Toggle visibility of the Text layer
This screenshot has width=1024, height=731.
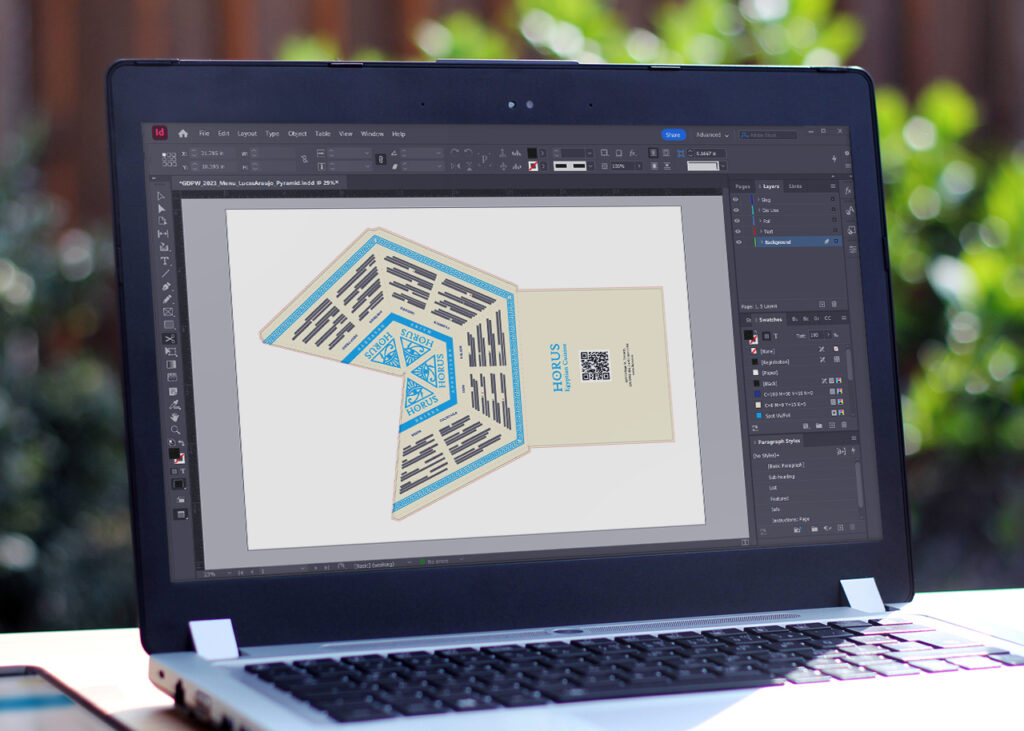click(737, 231)
